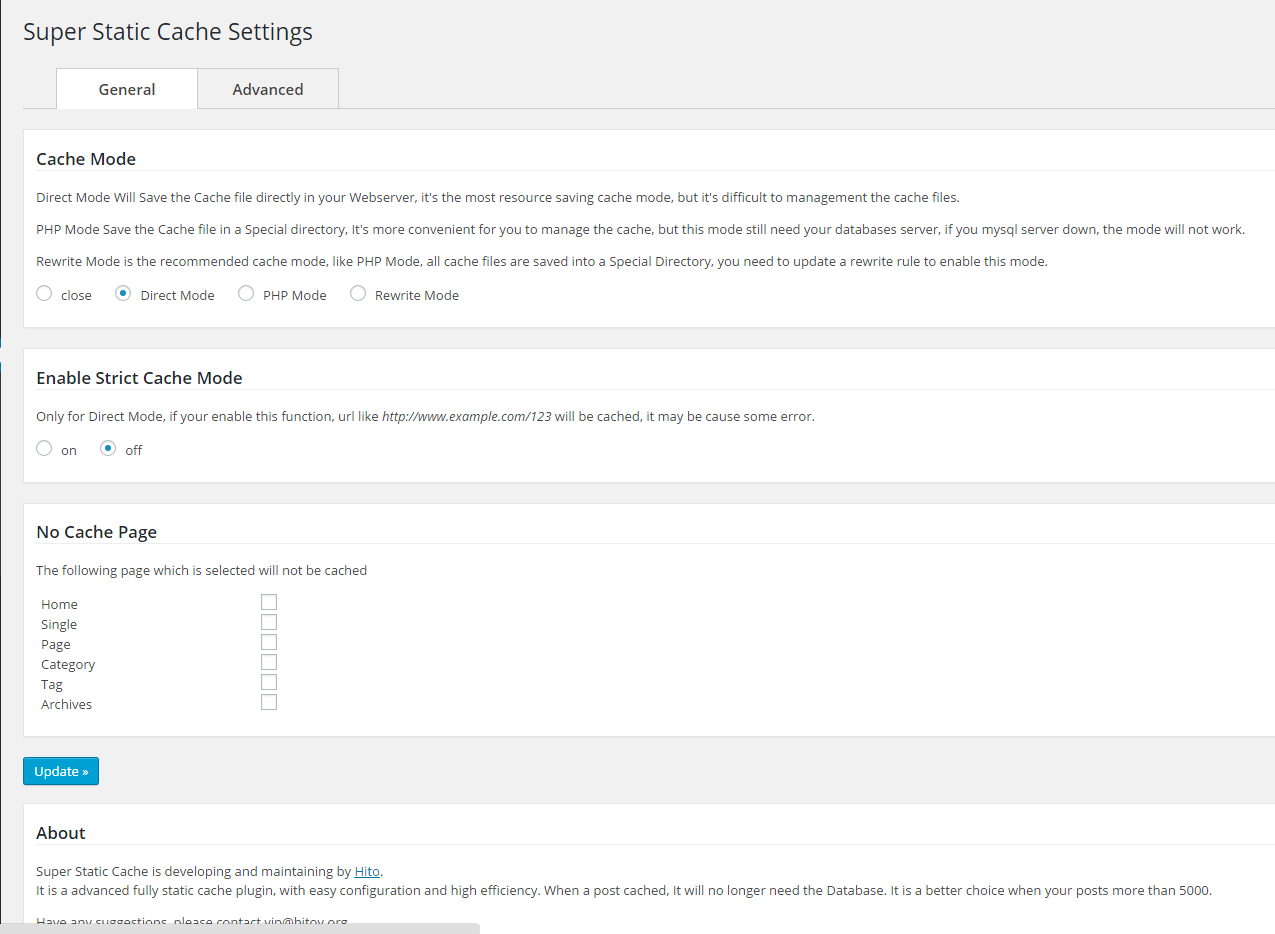Check the Archives no-cache checkbox
The image size is (1275, 934).
269,702
